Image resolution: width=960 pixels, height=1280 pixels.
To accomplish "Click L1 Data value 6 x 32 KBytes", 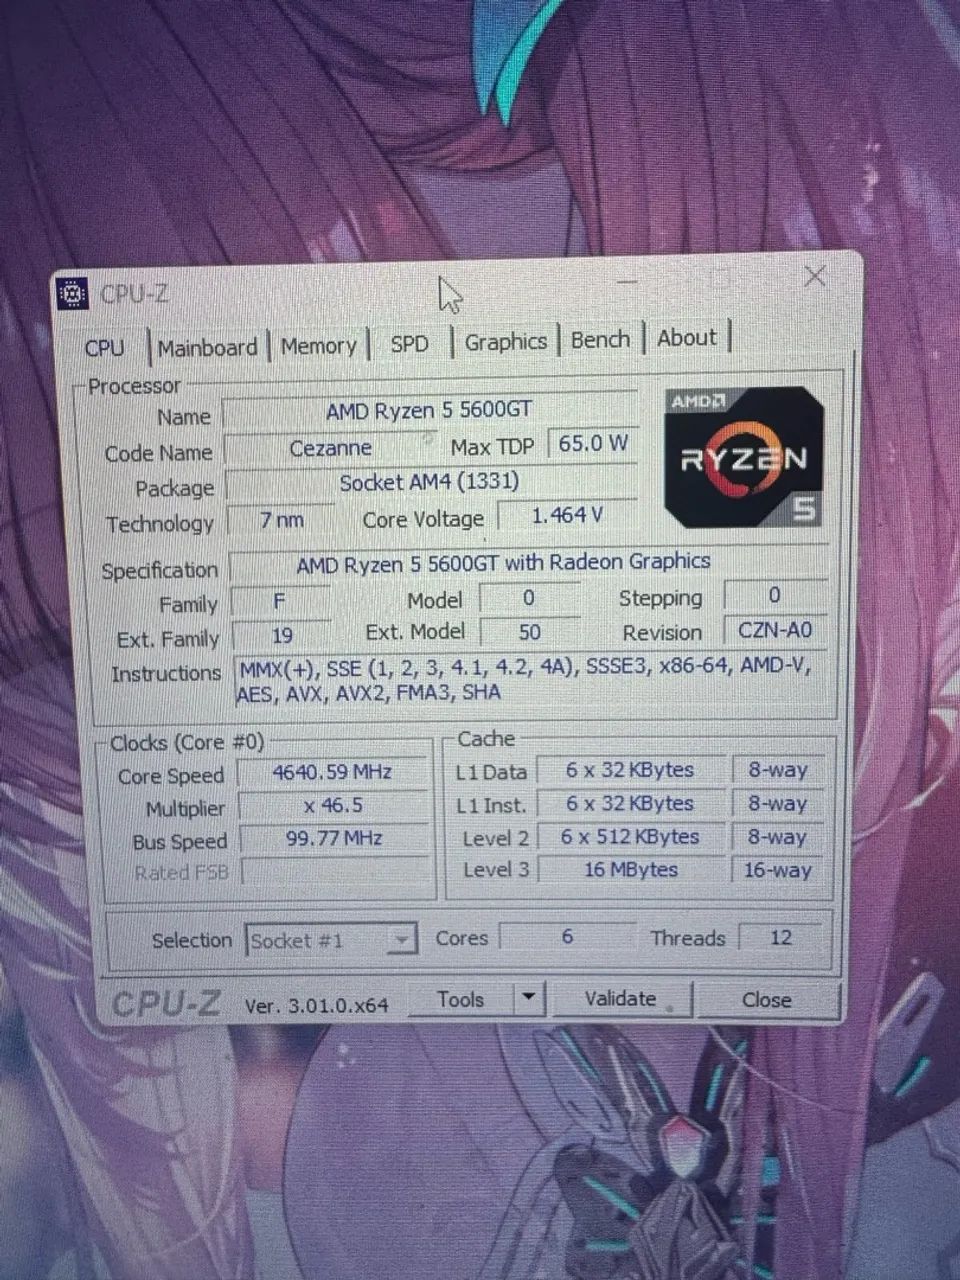I will (631, 770).
